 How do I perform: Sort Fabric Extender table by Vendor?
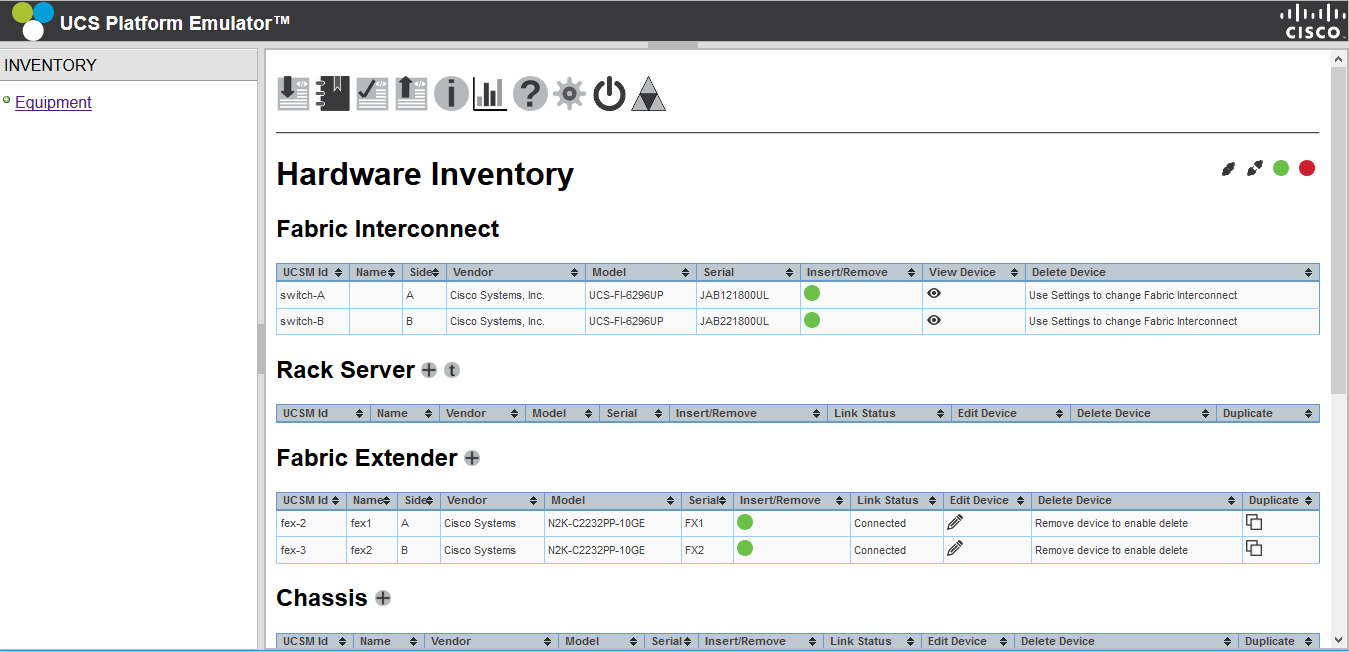(x=493, y=500)
